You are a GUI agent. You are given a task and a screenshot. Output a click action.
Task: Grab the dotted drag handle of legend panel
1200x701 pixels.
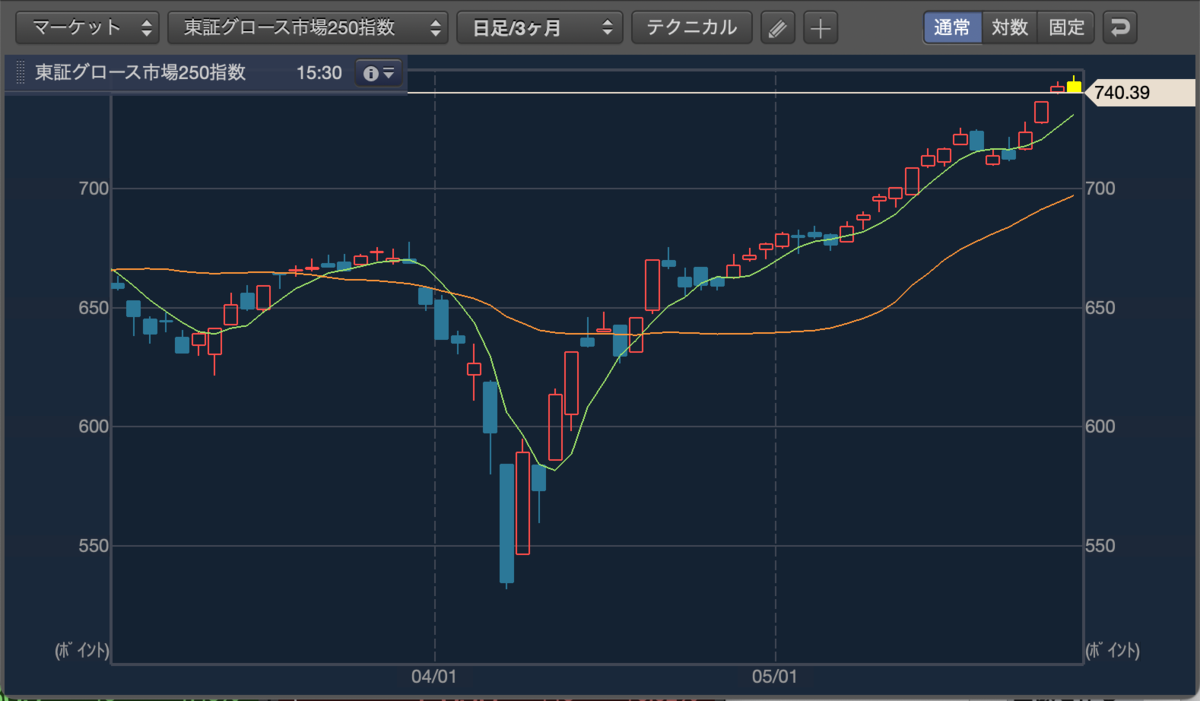coord(19,73)
